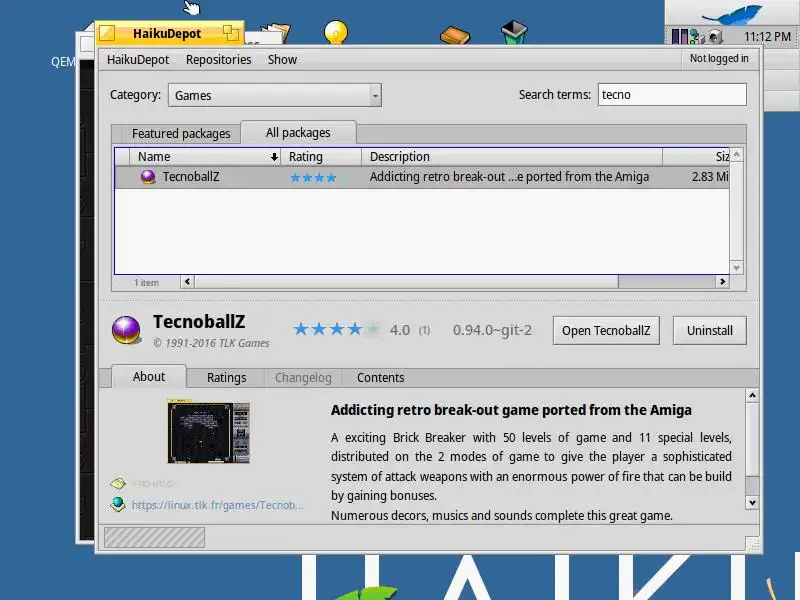Click the desktop trash can icon
Screen dimensions: 800x600
pyautogui.click(x=514, y=32)
